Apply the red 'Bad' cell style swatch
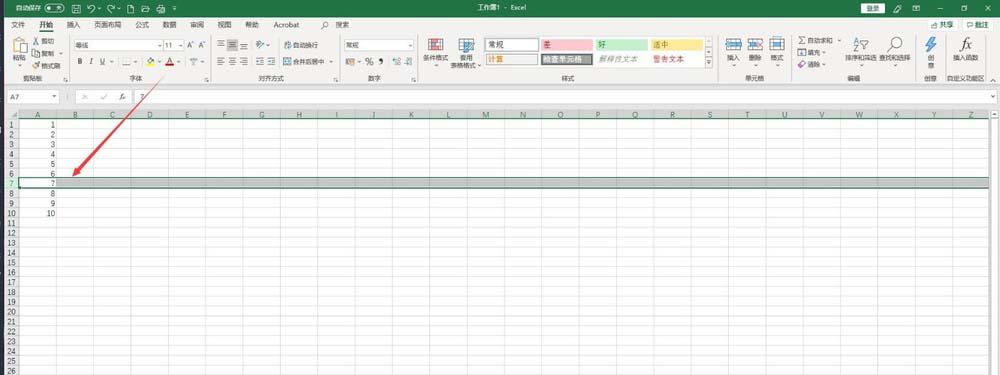Screen dimensions: 1000x375 pyautogui.click(x=567, y=45)
